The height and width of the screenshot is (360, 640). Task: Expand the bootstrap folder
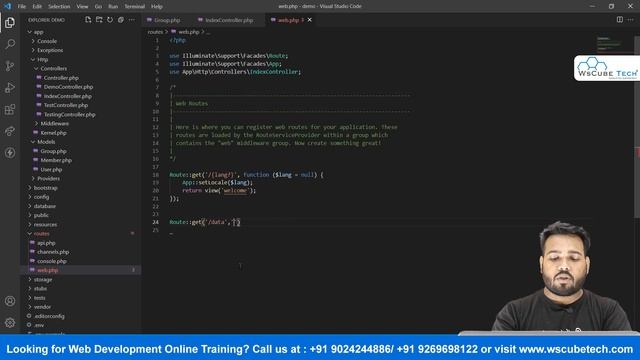[45, 188]
